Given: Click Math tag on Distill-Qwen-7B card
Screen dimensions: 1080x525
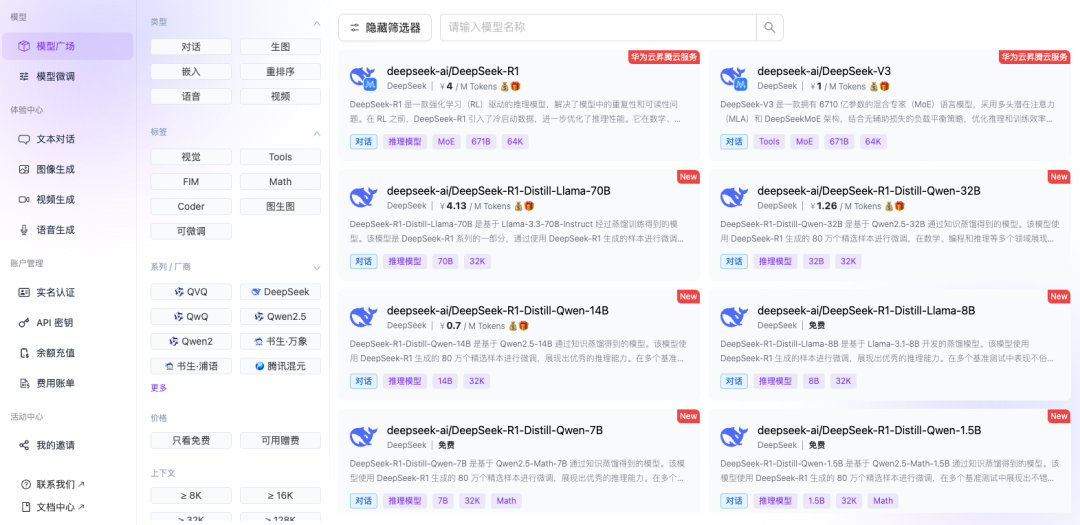Looking at the screenshot, I should tap(506, 501).
